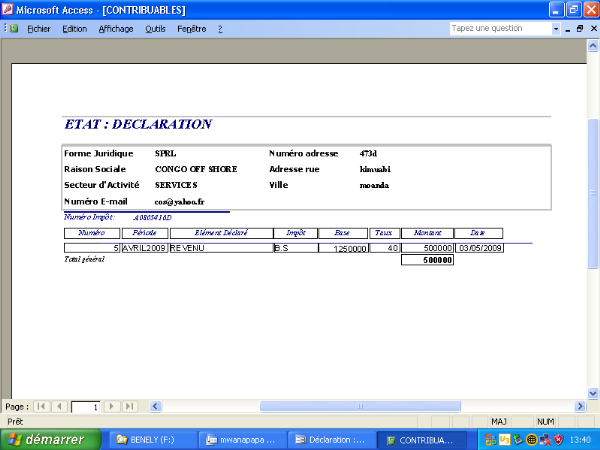600x450 pixels.
Task: Go to previous page navigation button
Action: (60, 407)
